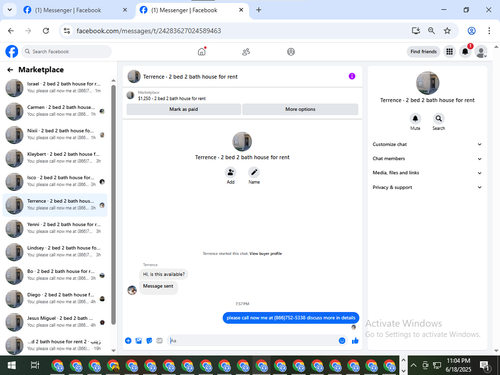Click the sent phone number message bubble
This screenshot has width=500, height=375.
pyautogui.click(x=291, y=318)
